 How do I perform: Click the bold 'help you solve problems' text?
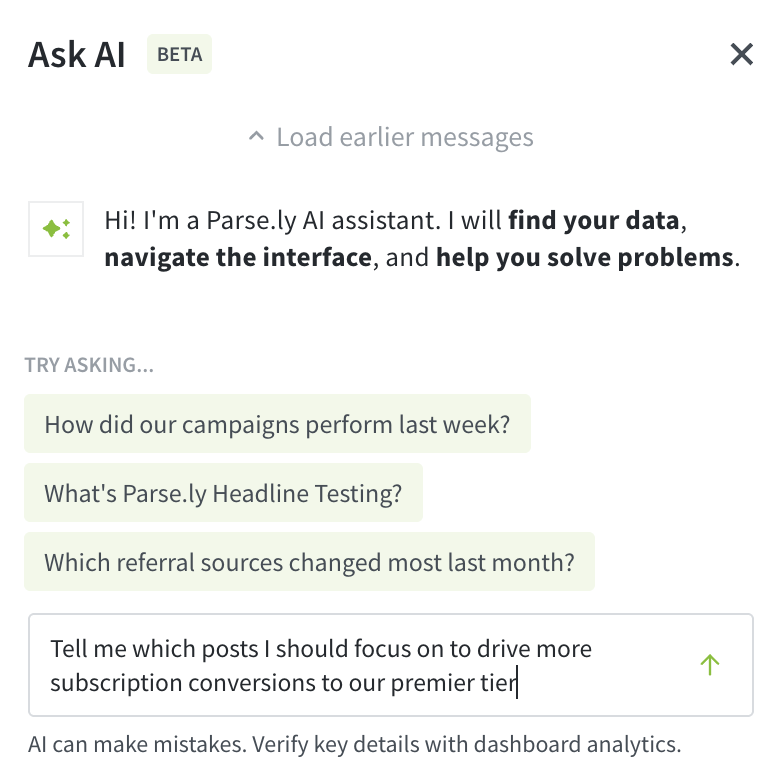click(585, 258)
